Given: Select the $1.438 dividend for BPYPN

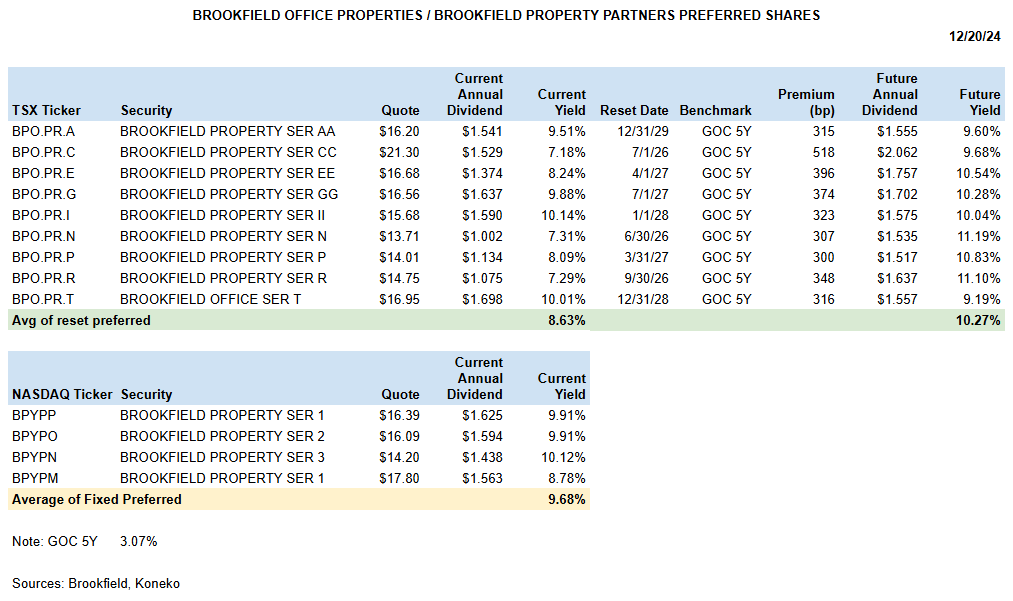Looking at the screenshot, I should pyautogui.click(x=482, y=458).
